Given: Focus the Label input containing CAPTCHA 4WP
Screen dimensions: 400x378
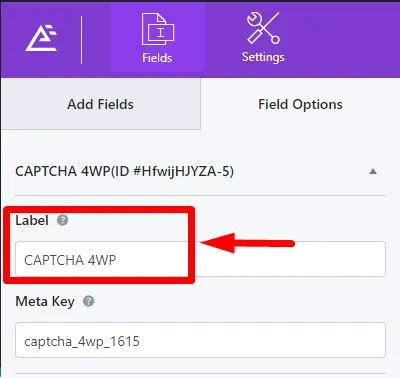Looking at the screenshot, I should pyautogui.click(x=200, y=259).
